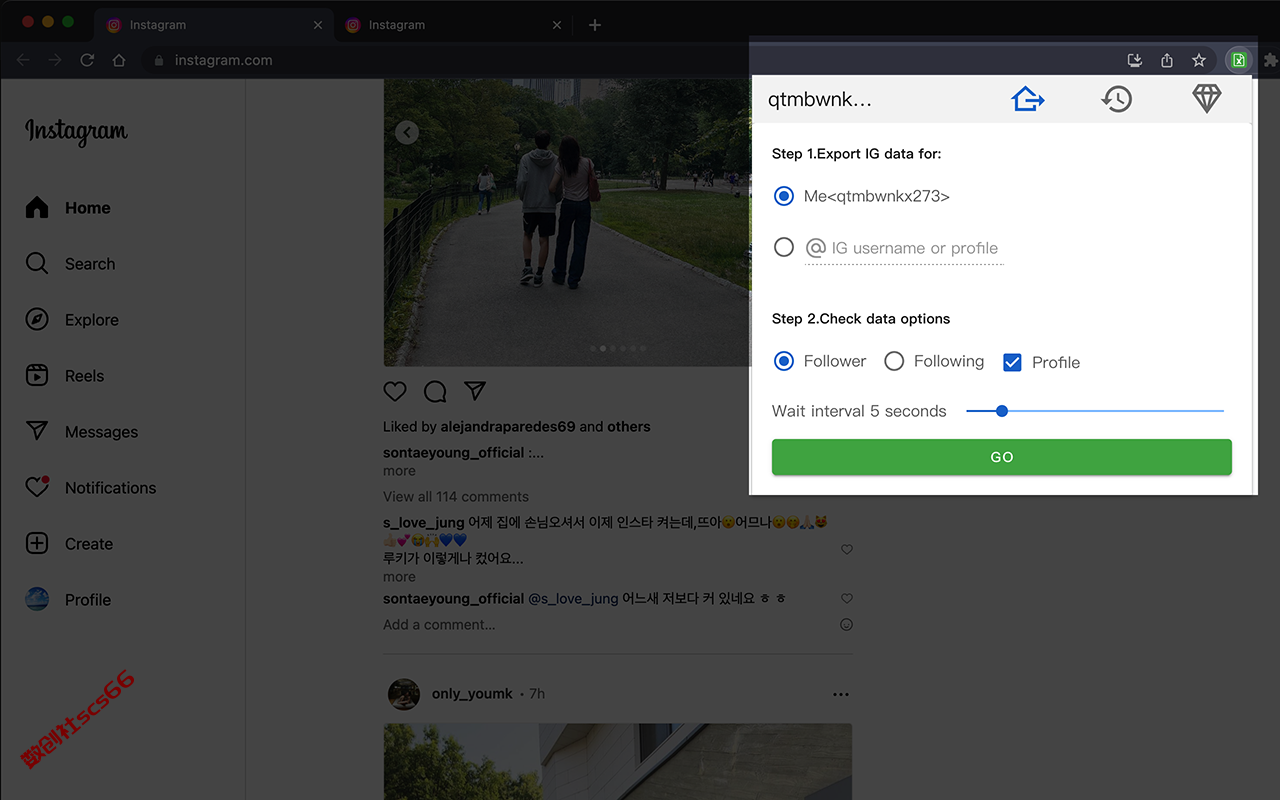Show the previous photo in the carousel
Viewport: 1280px width, 800px height.
[x=406, y=132]
